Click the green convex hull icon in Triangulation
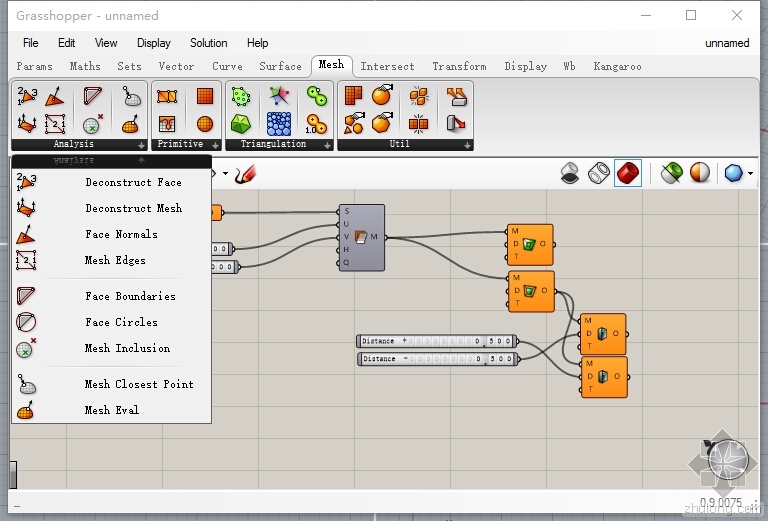The image size is (768, 521). tap(241, 123)
